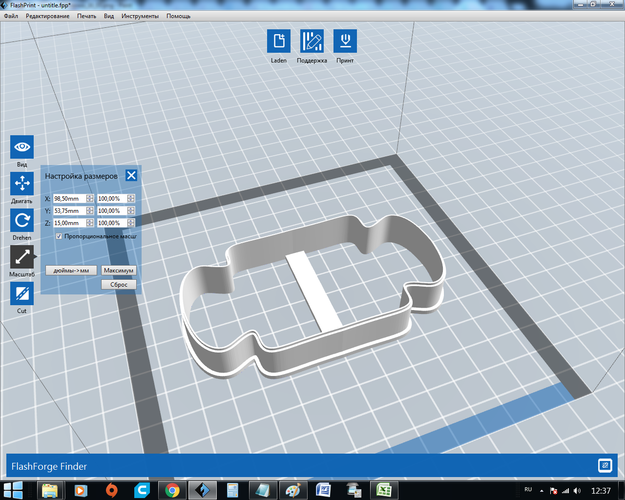This screenshot has height=500, width=625.
Task: Open the Поддержка supports tool
Action: click(312, 41)
